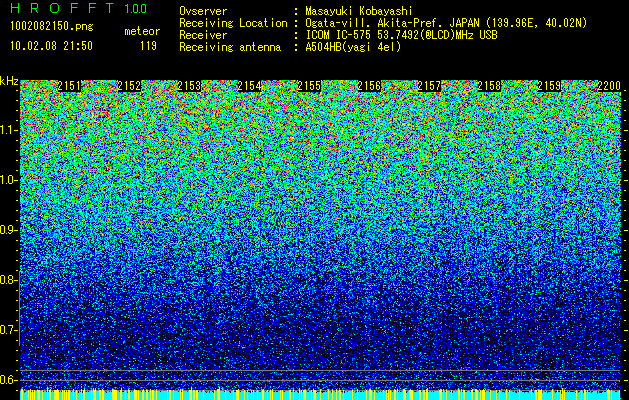Screen dimensions: 629x400
Task: Click the 2155 time marker
Action: point(309,86)
